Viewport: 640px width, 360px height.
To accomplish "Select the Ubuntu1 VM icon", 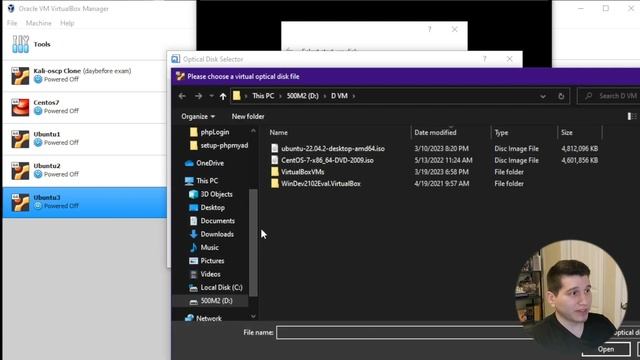I will point(20,139).
